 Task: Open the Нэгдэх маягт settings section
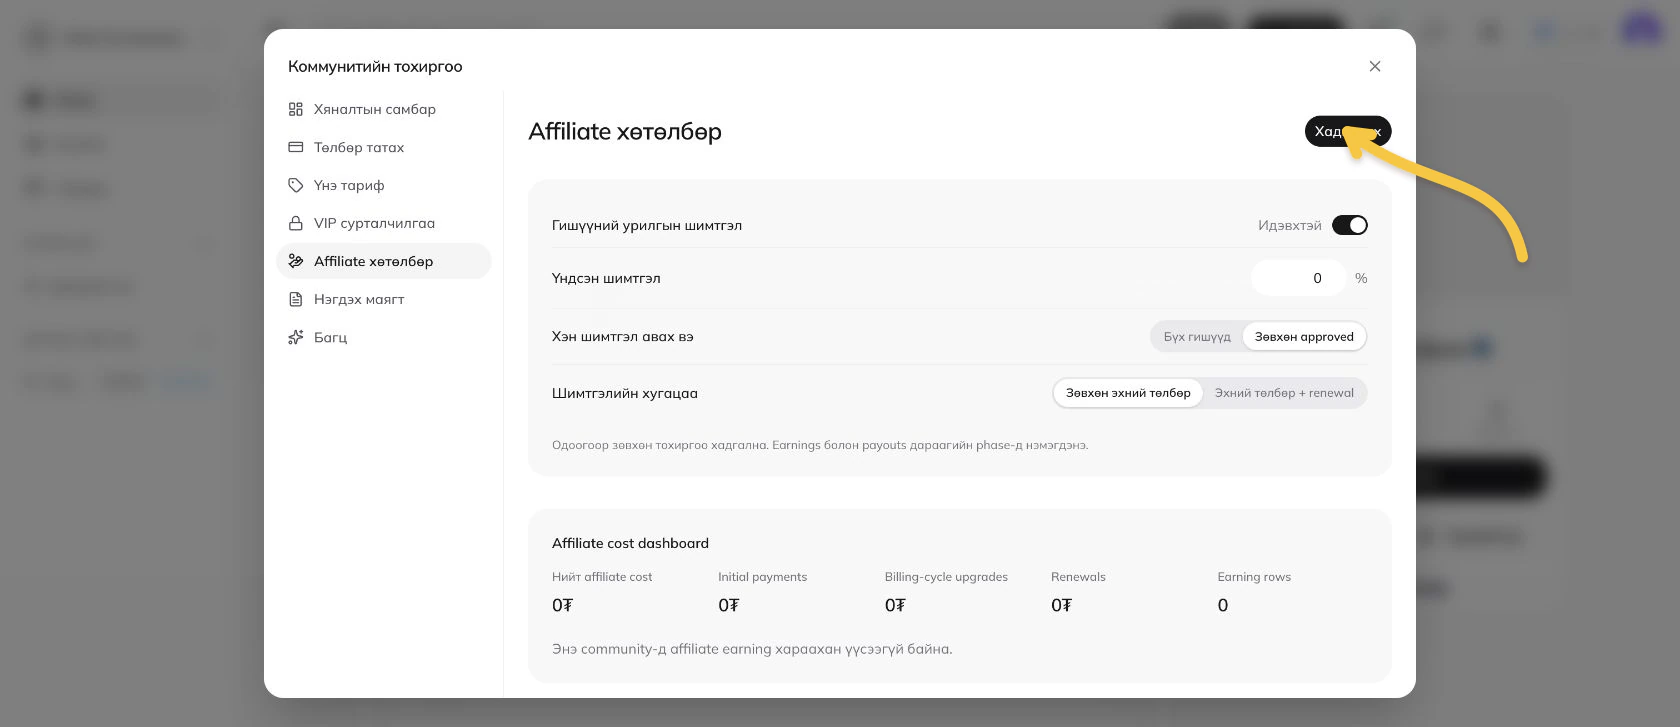point(384,299)
